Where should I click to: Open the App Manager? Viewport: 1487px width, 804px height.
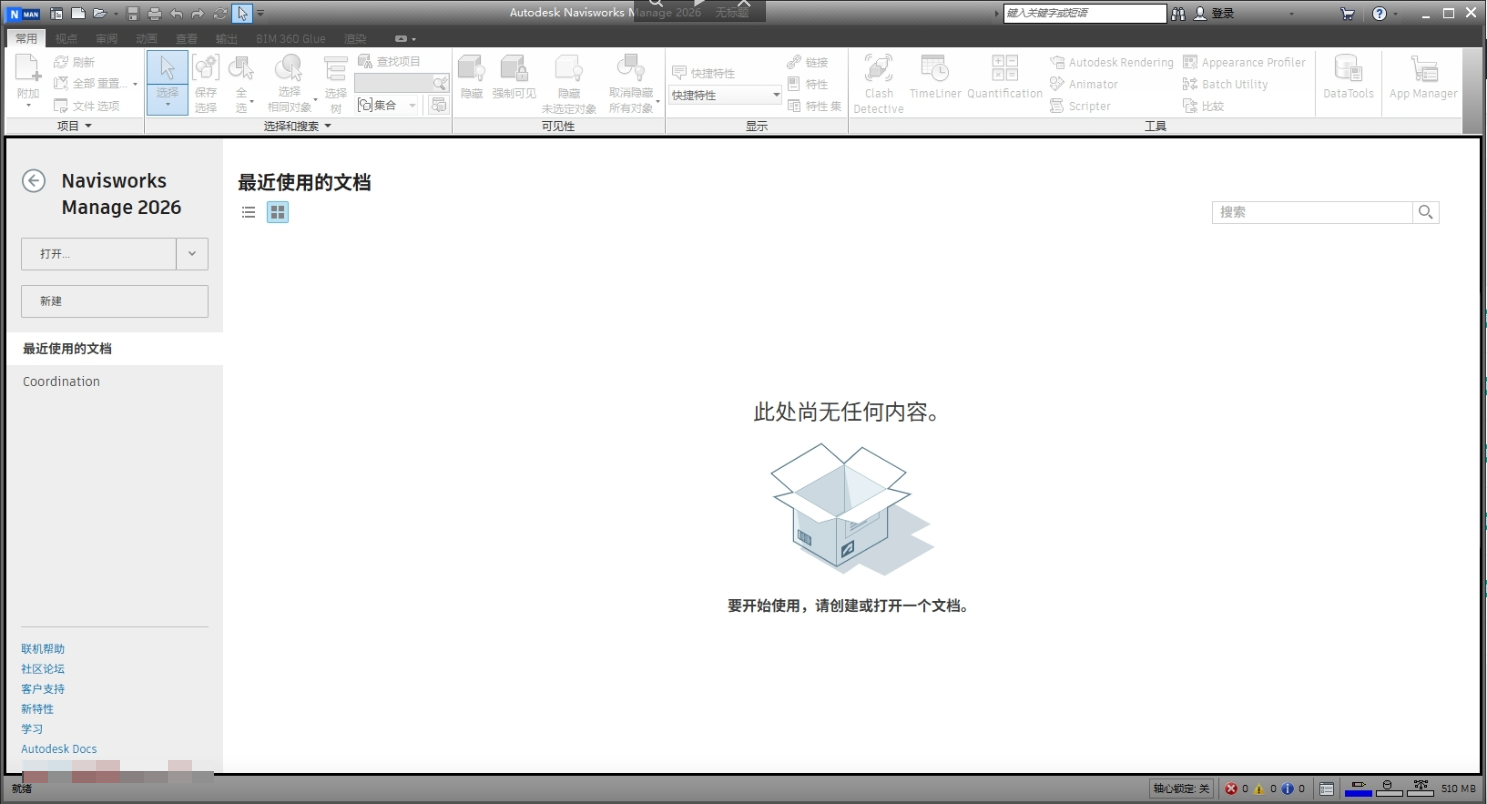(x=1423, y=77)
